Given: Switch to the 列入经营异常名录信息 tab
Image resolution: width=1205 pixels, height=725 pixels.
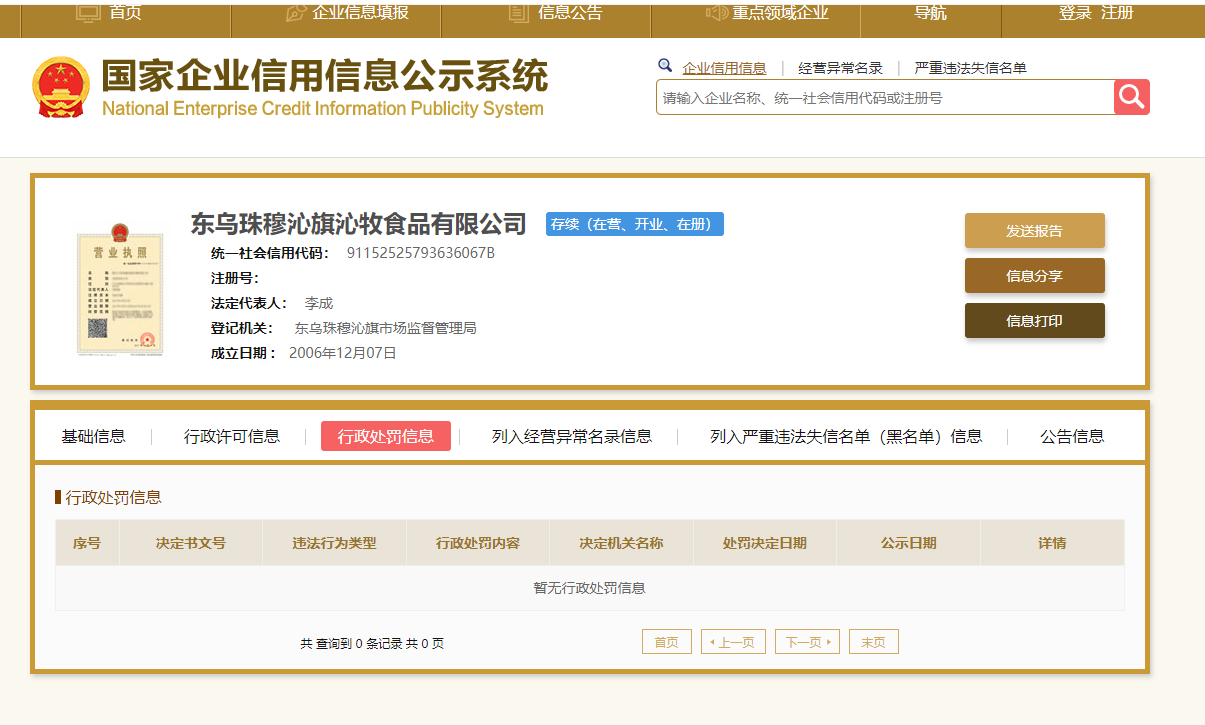Looking at the screenshot, I should click(x=572, y=436).
